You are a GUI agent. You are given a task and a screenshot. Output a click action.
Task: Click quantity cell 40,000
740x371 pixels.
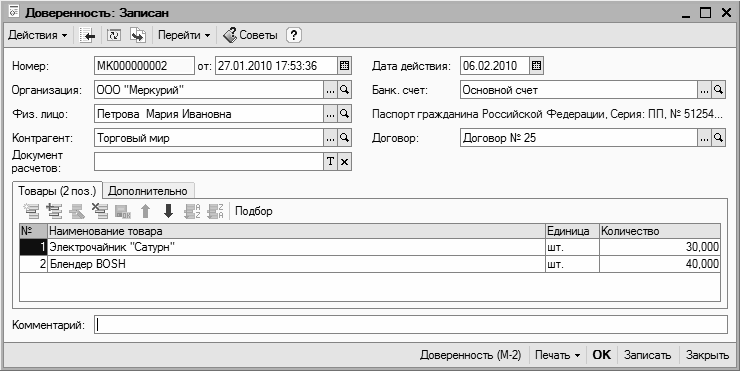click(660, 264)
